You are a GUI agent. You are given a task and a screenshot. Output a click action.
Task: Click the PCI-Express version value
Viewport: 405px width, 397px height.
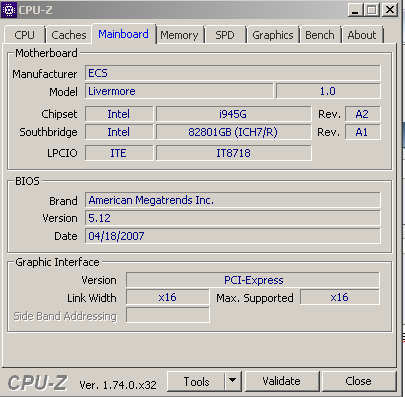click(x=253, y=280)
